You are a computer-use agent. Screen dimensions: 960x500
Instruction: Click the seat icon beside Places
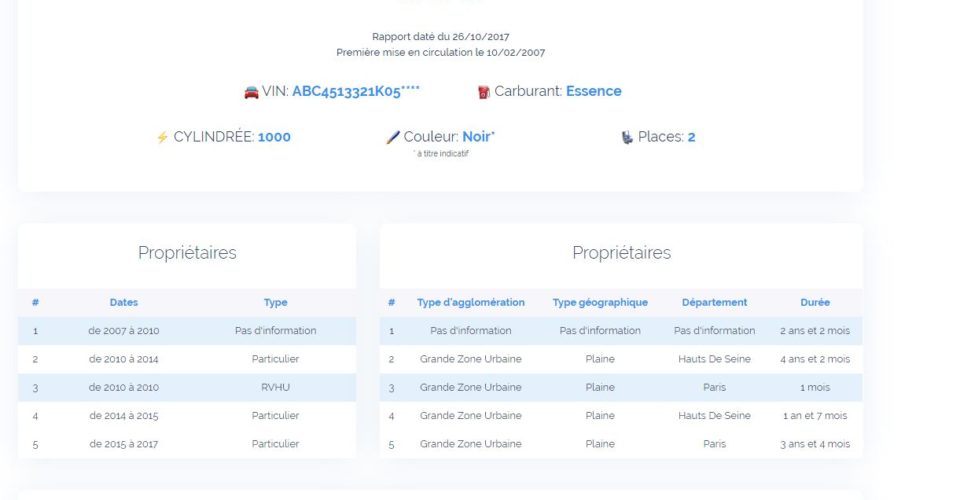click(x=627, y=137)
